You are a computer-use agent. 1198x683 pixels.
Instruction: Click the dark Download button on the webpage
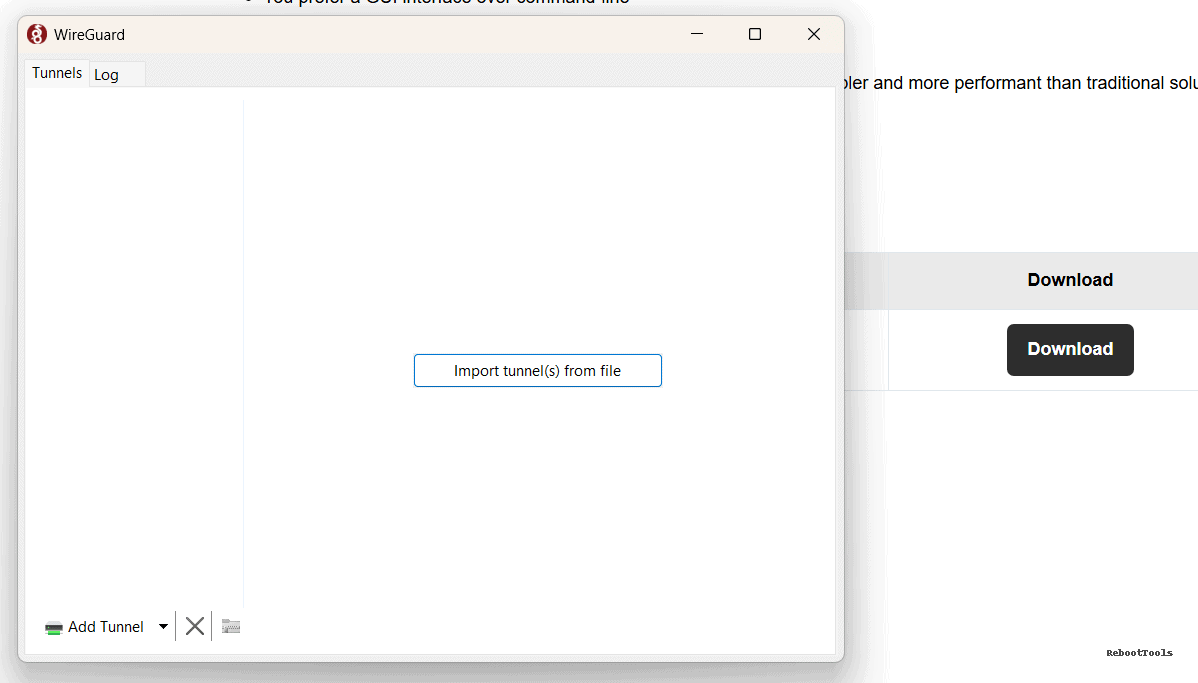1070,349
